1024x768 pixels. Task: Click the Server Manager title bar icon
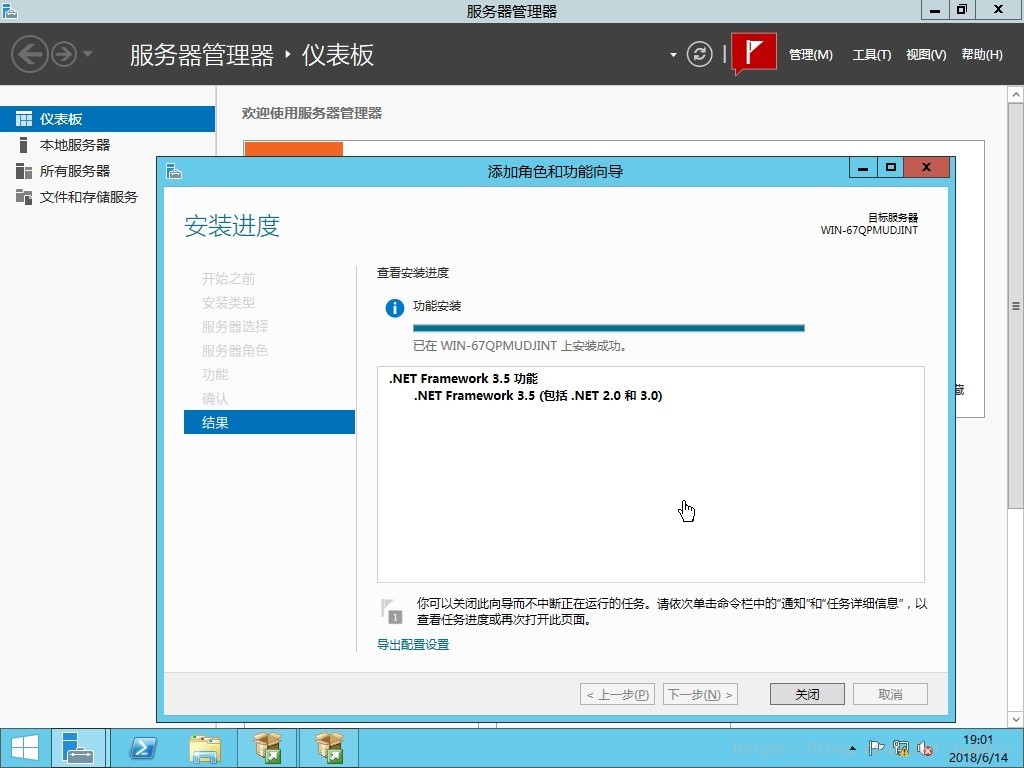[10, 10]
